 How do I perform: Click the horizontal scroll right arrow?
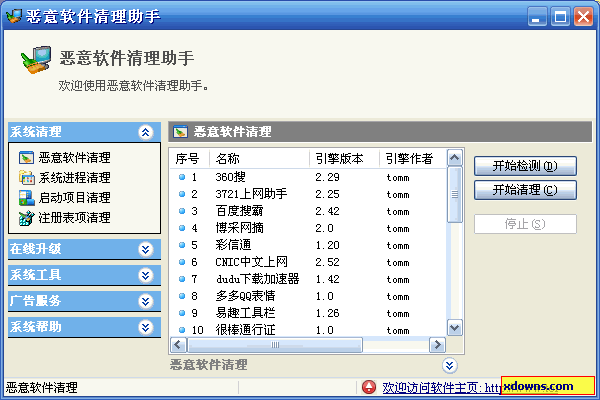437,345
